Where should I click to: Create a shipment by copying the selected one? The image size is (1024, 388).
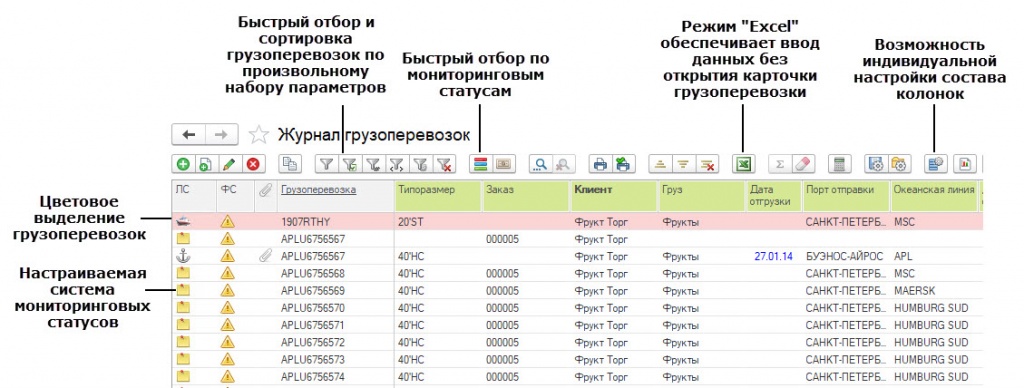[x=205, y=165]
